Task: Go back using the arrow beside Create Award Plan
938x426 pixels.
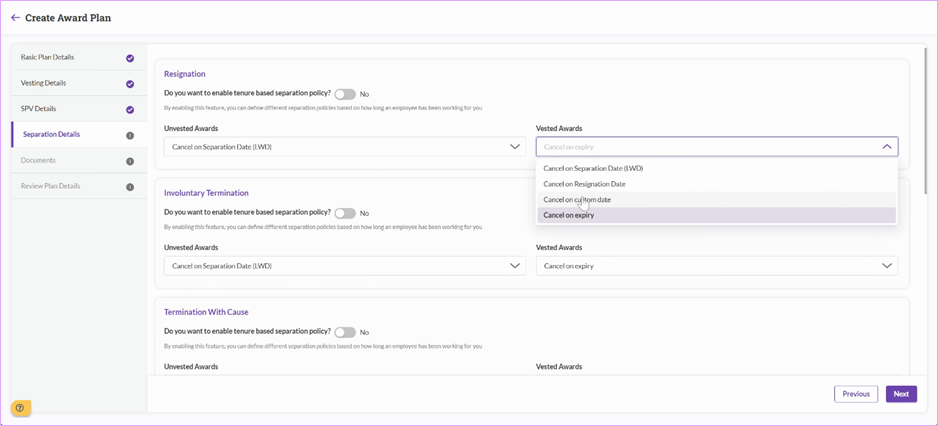Action: 16,18
